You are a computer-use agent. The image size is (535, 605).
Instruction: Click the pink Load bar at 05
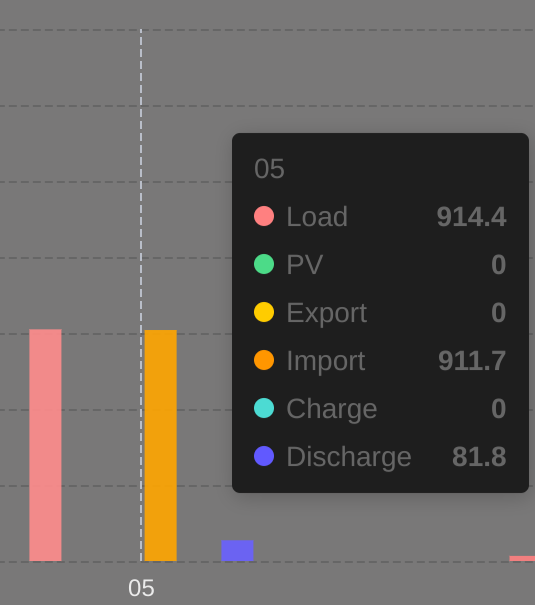pyautogui.click(x=45, y=445)
